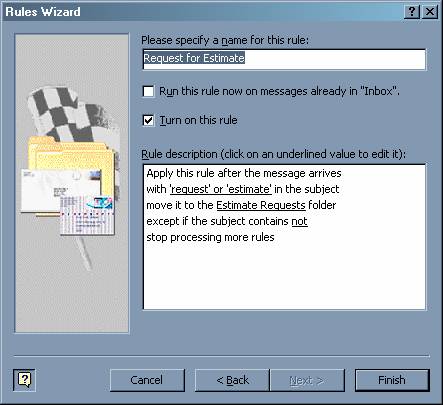Image resolution: width=443 pixels, height=405 pixels.
Task: Click the 'stop processing more rules' line
Action: [210, 237]
